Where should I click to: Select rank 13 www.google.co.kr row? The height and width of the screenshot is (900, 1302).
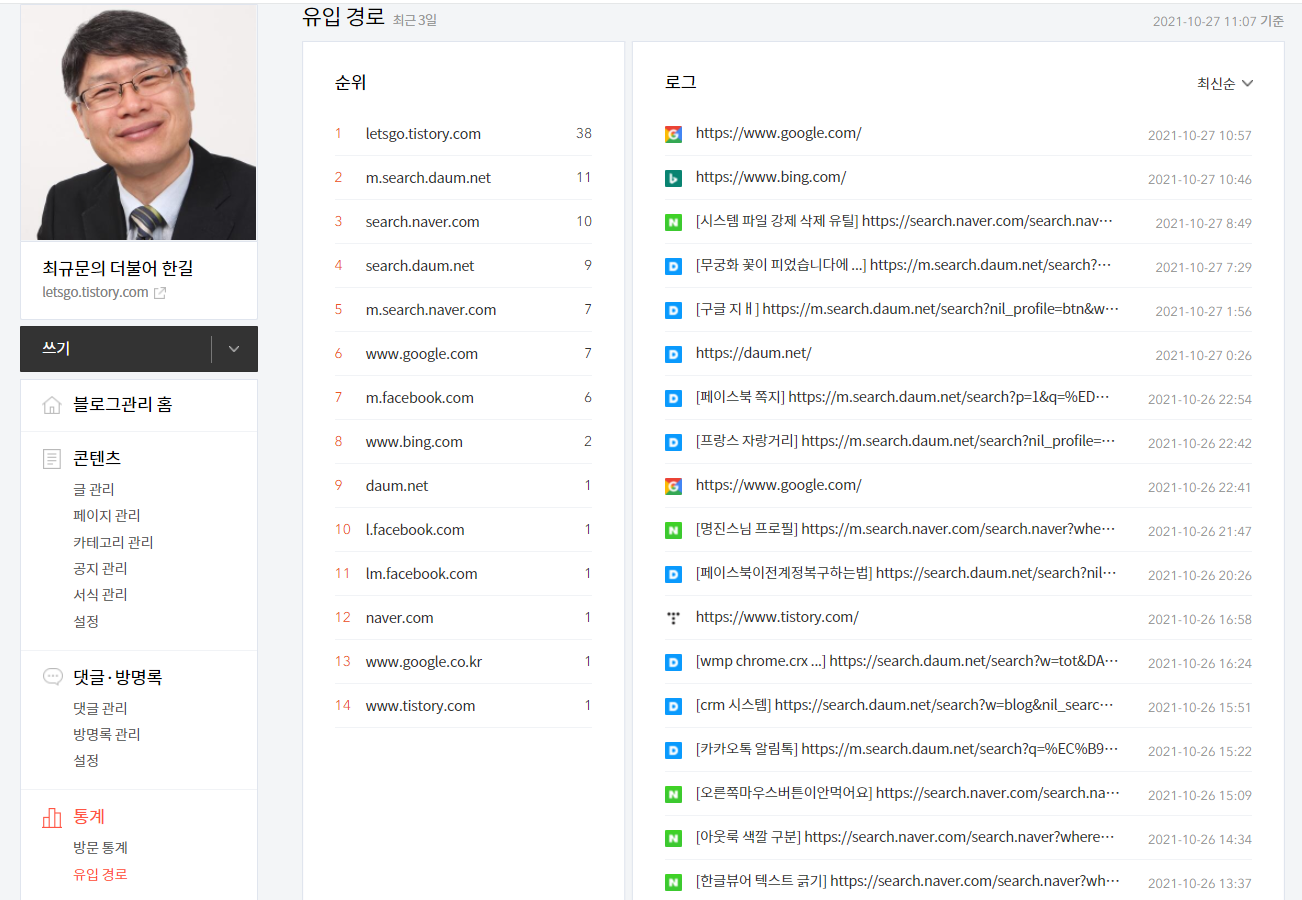[x=463, y=662]
